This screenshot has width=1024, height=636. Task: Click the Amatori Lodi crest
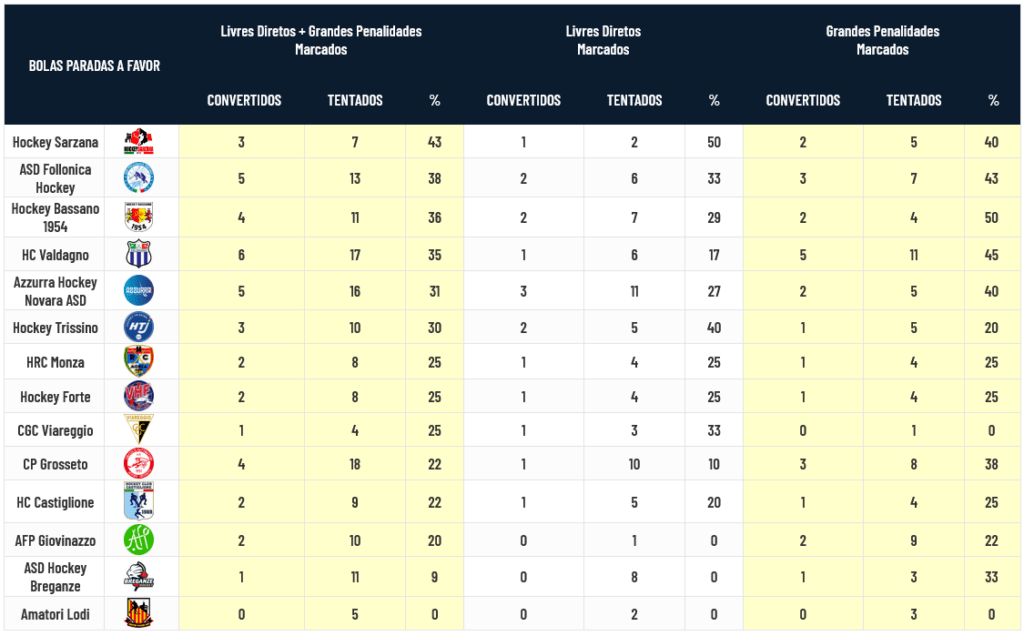(139, 613)
